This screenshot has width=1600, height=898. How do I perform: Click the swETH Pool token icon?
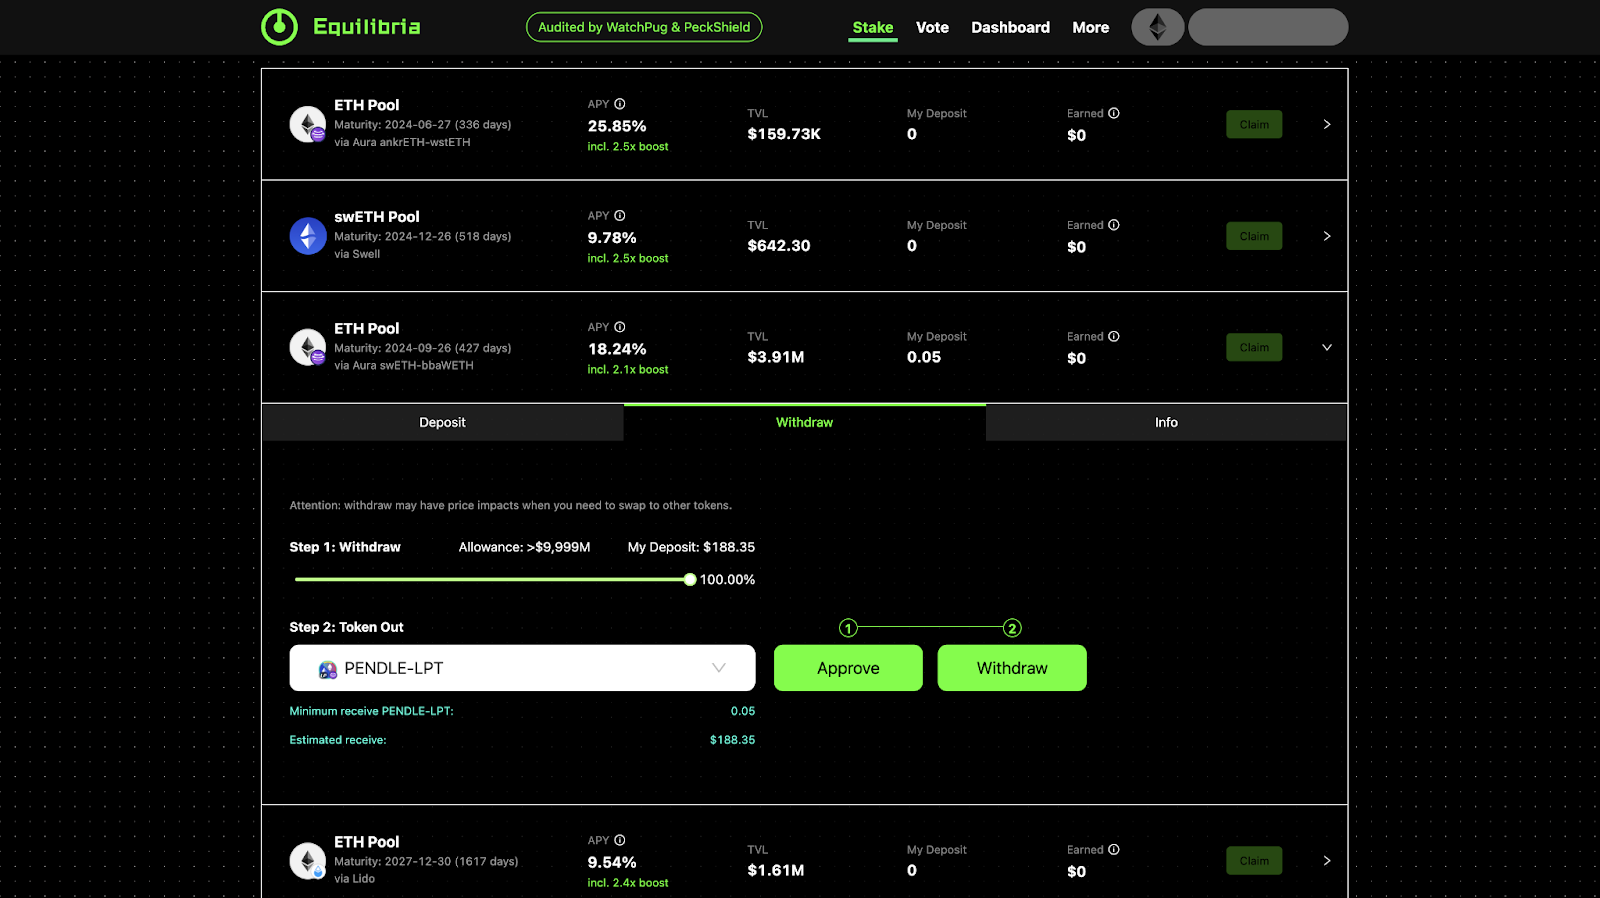click(x=308, y=236)
